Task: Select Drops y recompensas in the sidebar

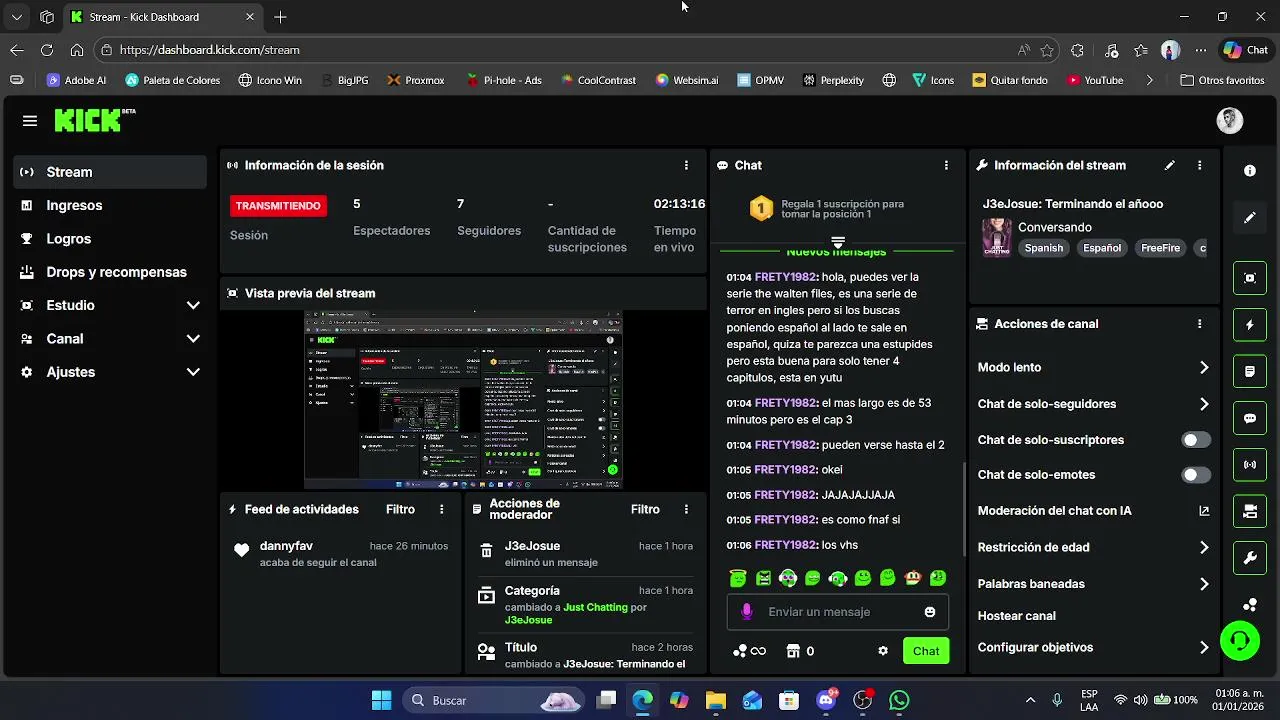Action: (x=111, y=272)
